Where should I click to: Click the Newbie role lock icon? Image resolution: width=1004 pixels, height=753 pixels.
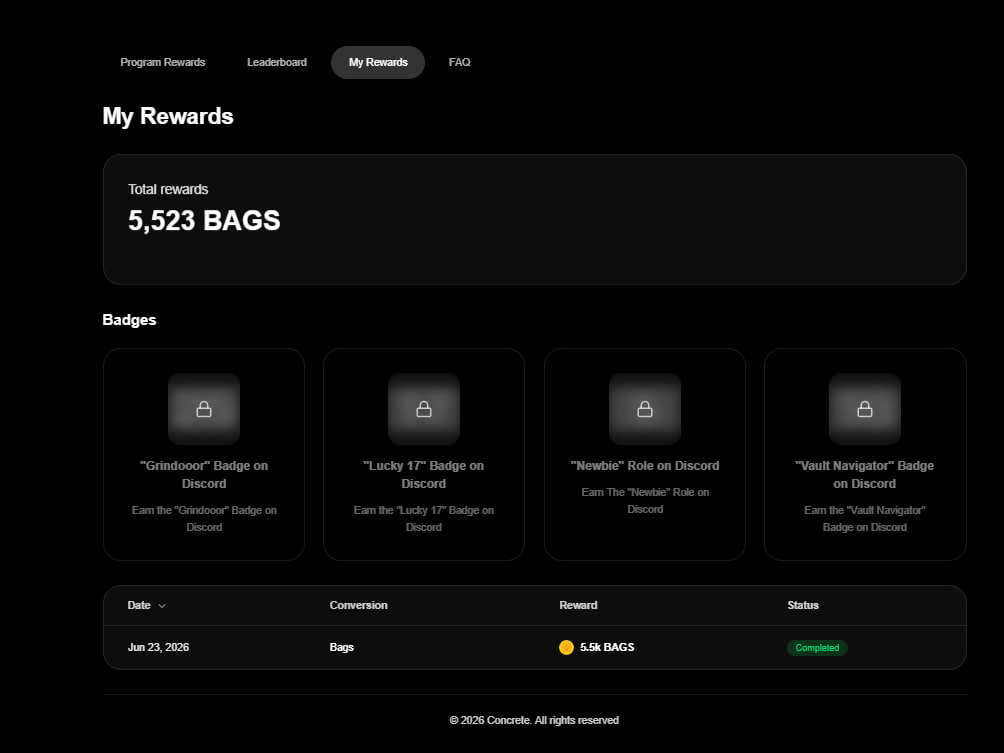point(645,409)
